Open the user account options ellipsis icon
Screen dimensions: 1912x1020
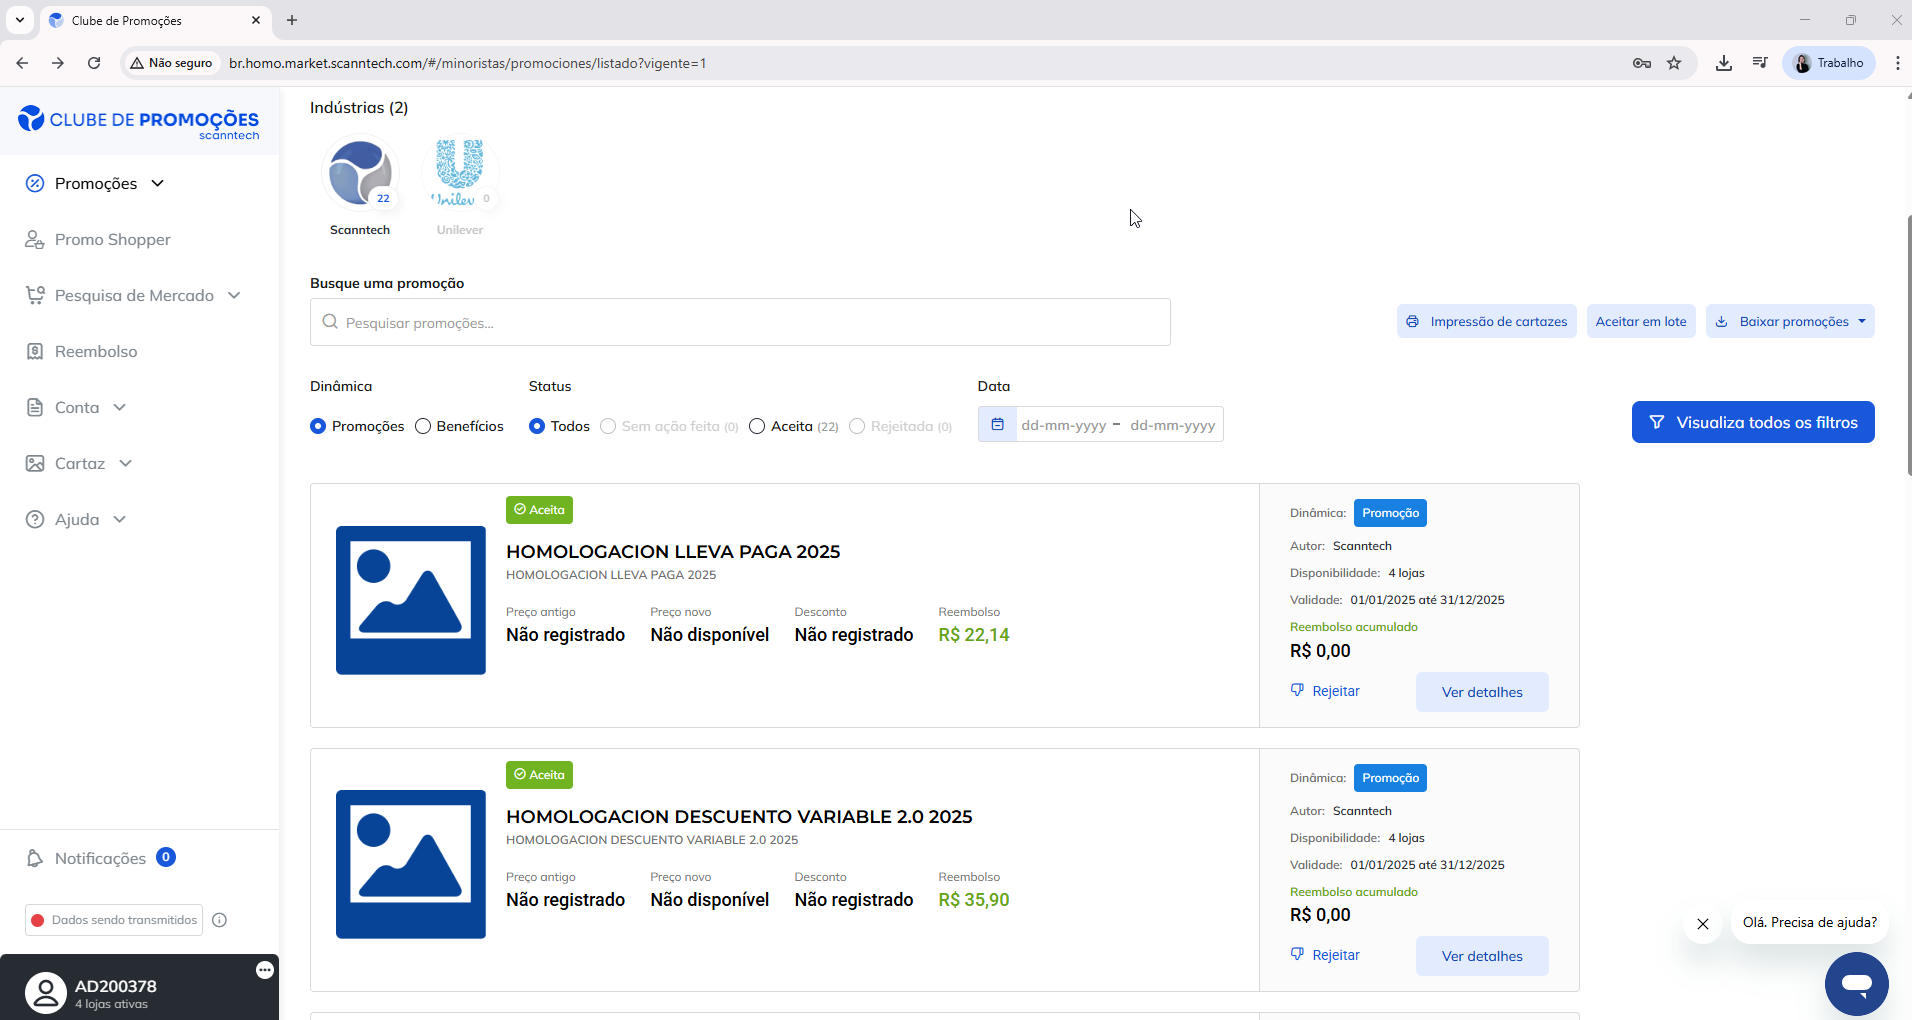point(265,970)
